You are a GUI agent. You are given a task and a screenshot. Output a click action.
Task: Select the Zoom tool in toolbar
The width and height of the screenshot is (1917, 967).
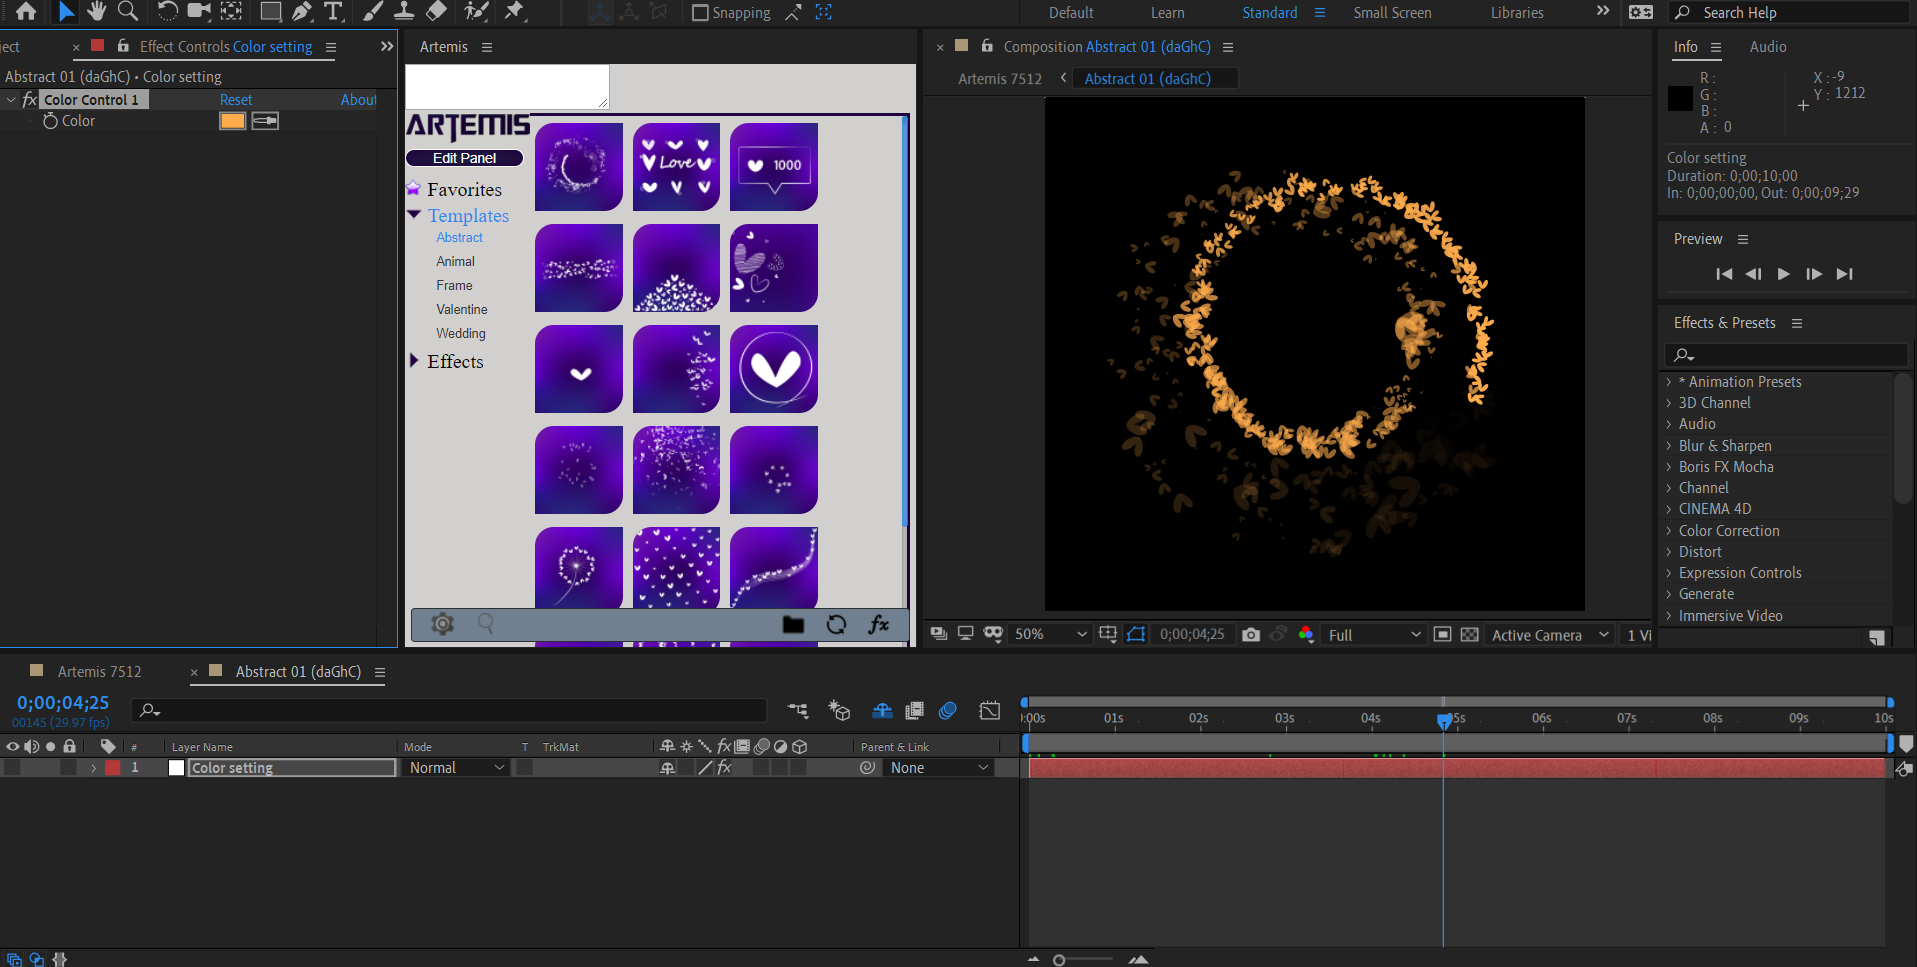(128, 12)
